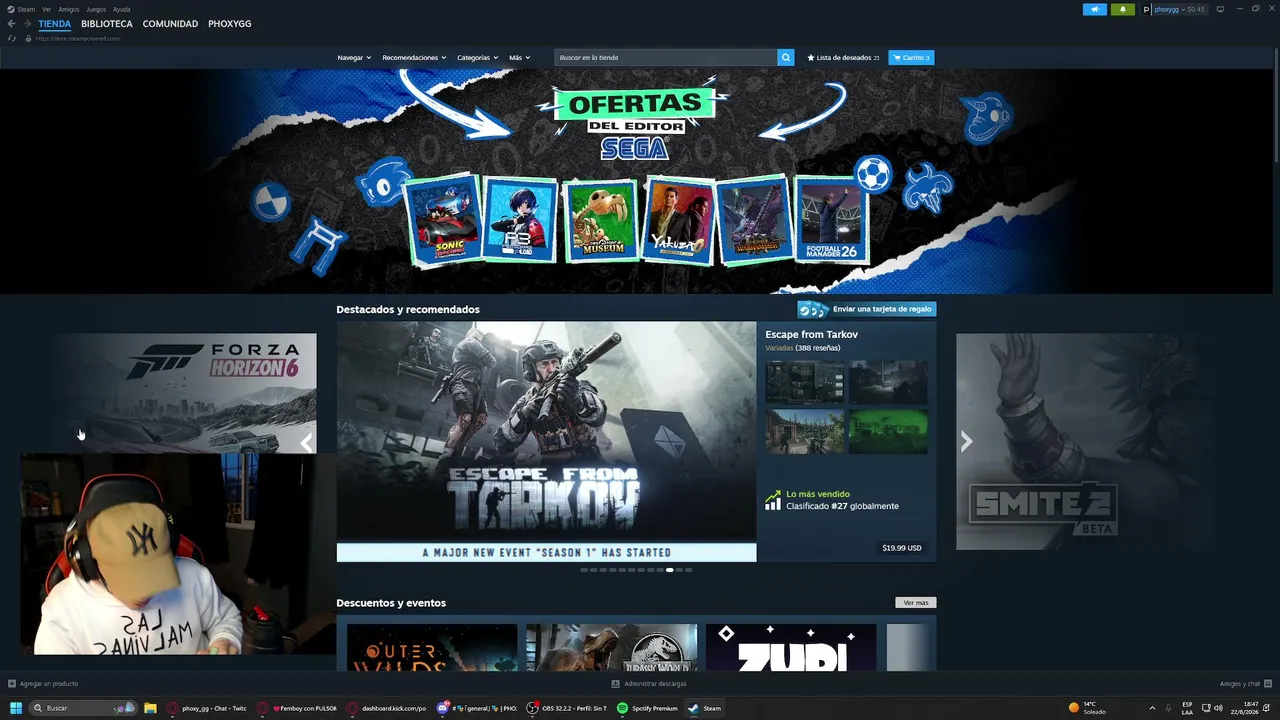The image size is (1280, 720).
Task: Open the Femboy con PULSO taskbar window
Action: pos(297,708)
